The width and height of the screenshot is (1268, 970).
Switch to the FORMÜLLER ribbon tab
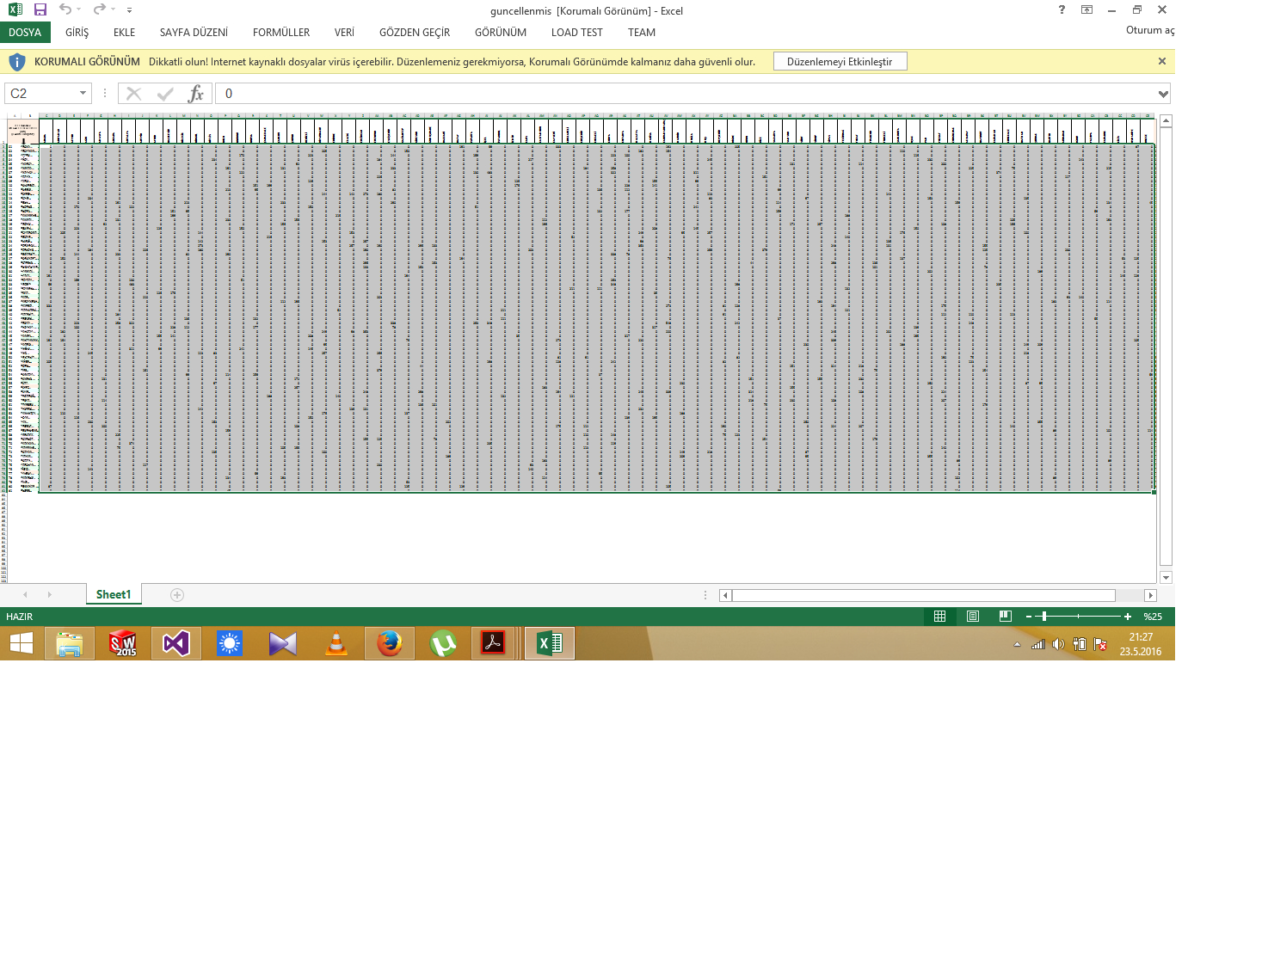point(281,32)
